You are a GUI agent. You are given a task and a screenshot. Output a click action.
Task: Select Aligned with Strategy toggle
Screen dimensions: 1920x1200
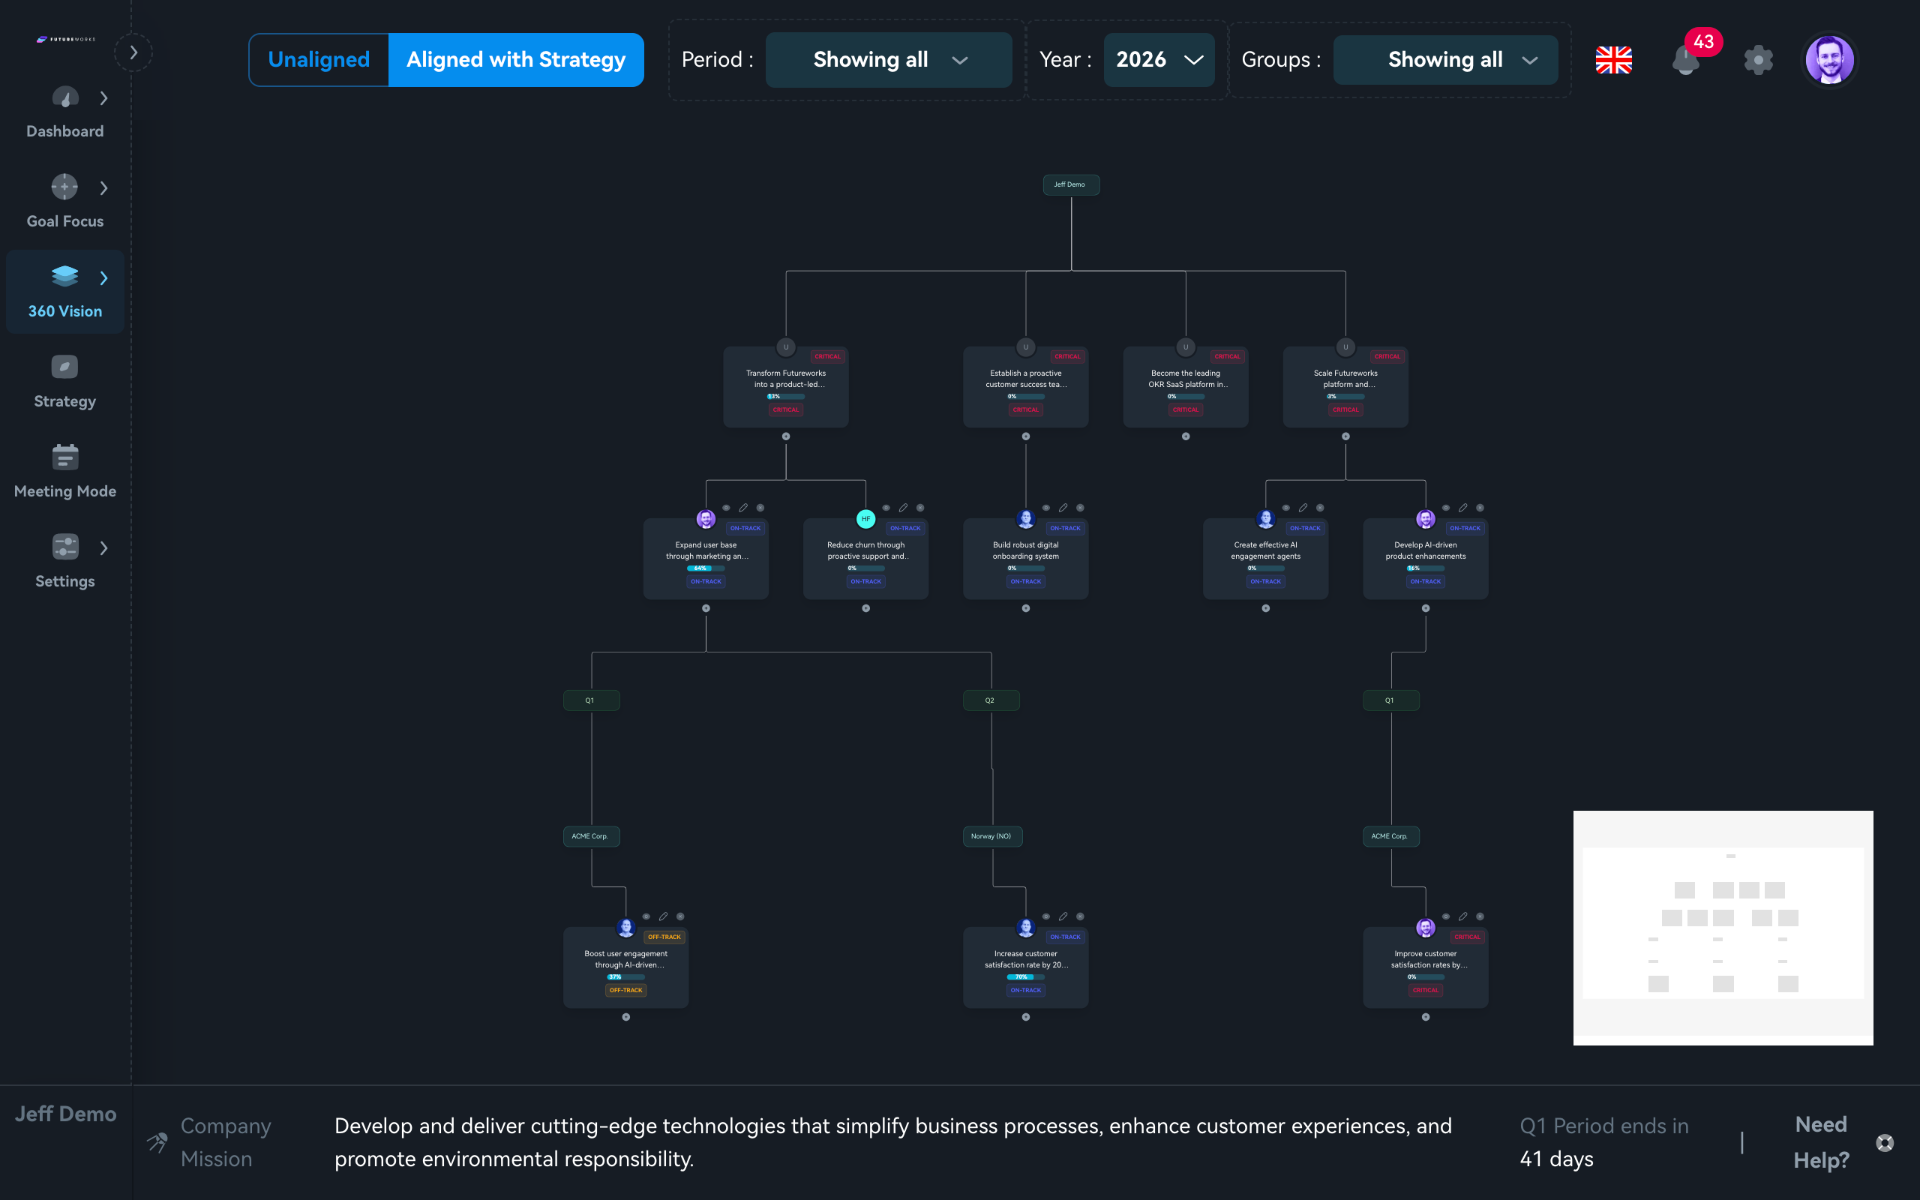516,60
